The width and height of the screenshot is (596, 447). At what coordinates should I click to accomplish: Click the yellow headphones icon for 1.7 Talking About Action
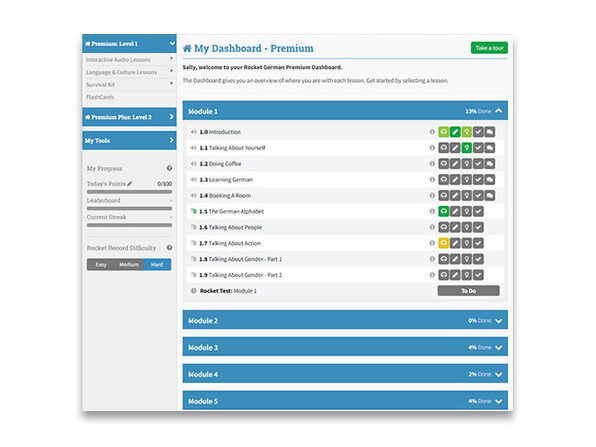[444, 243]
